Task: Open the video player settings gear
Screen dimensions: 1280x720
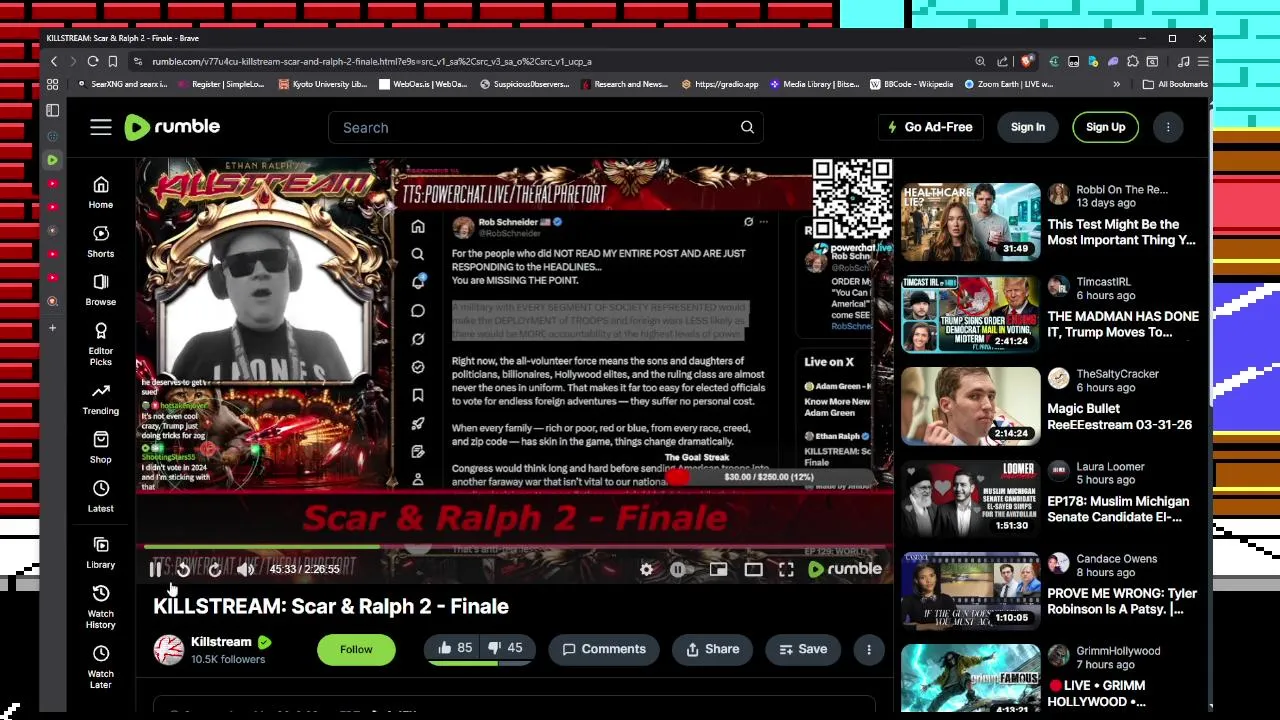Action: [647, 569]
